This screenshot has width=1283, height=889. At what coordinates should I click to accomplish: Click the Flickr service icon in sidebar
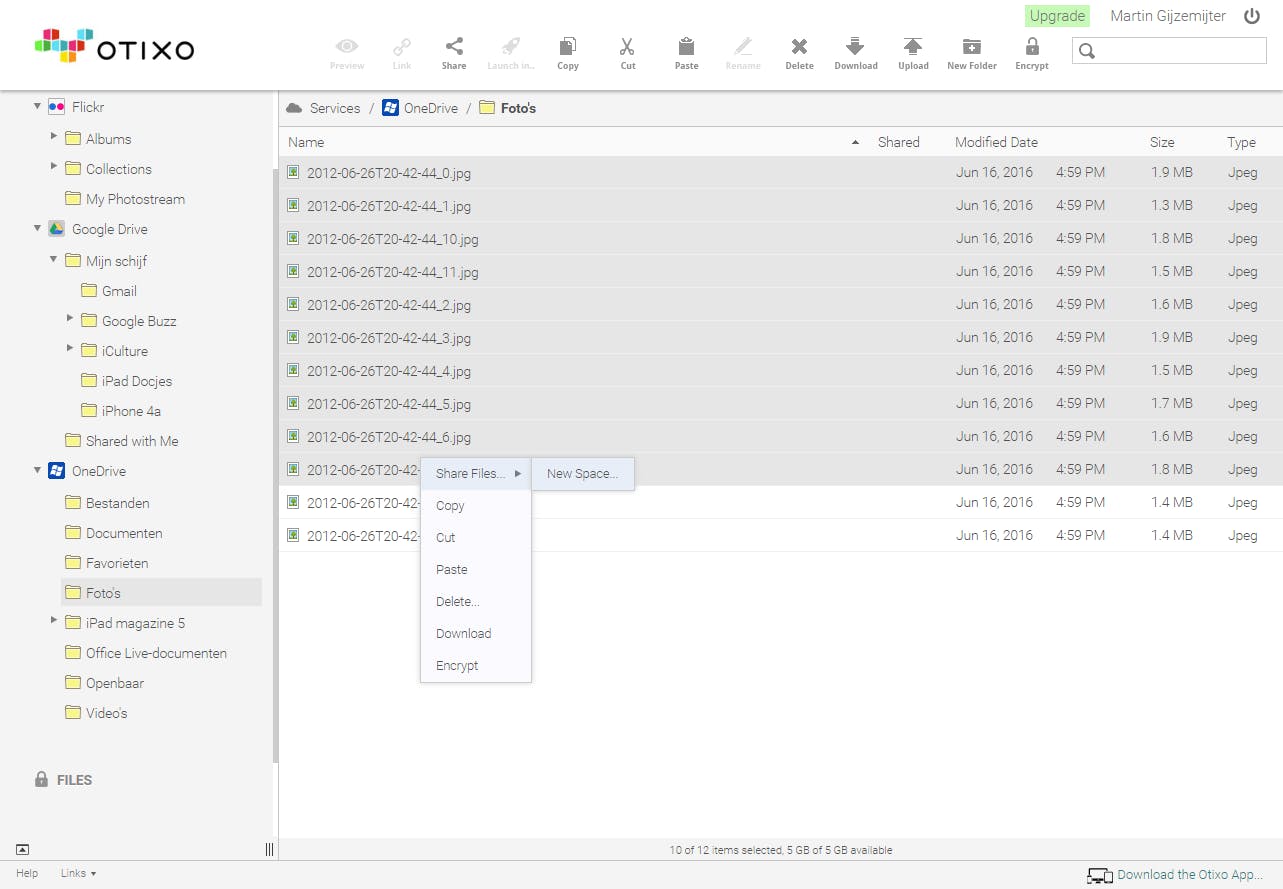pyautogui.click(x=56, y=107)
